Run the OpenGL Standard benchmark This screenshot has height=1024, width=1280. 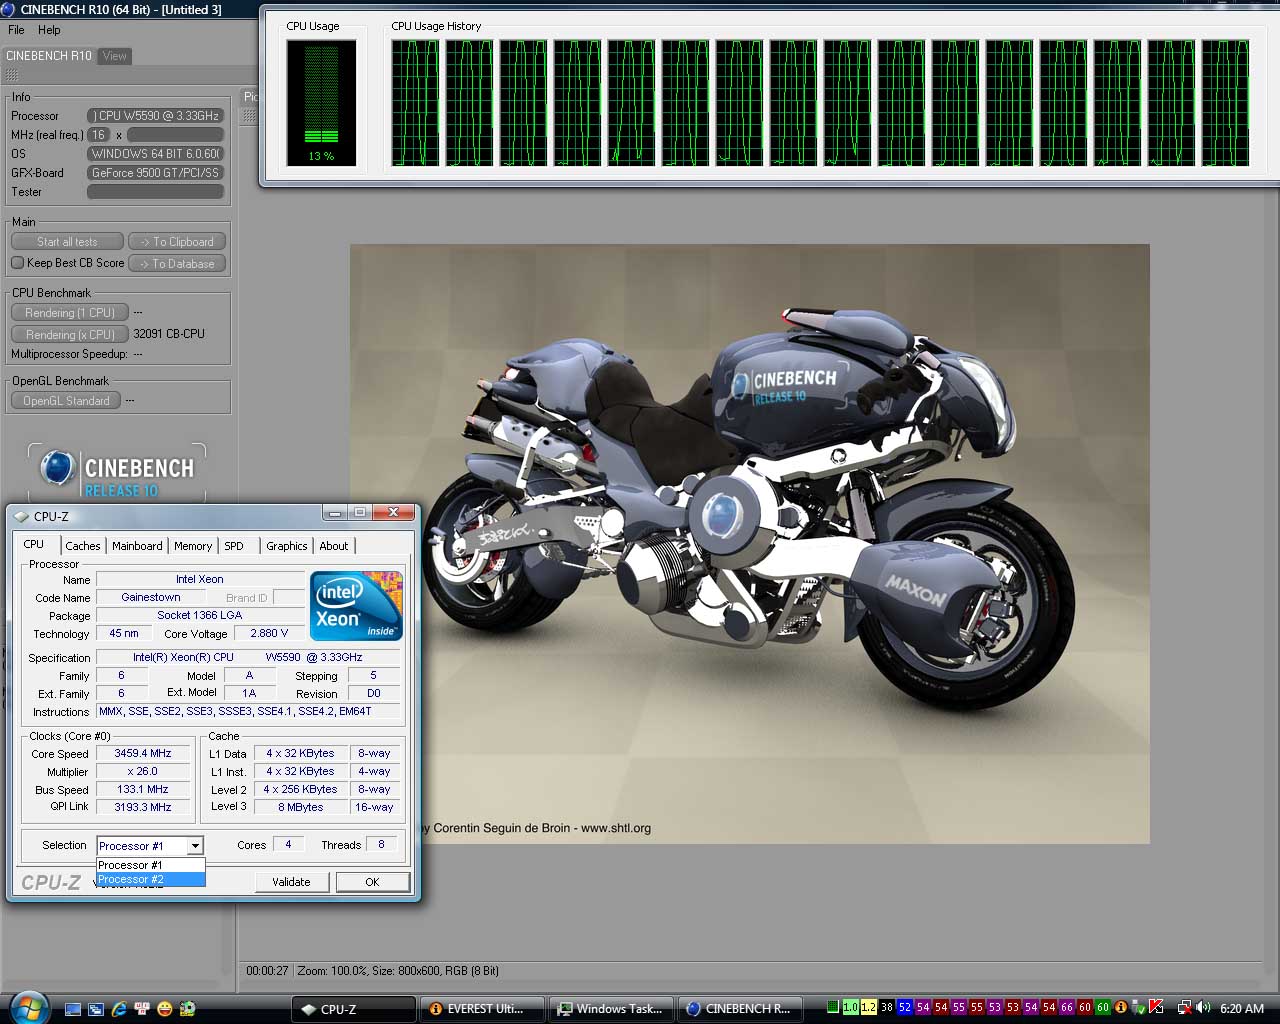66,401
